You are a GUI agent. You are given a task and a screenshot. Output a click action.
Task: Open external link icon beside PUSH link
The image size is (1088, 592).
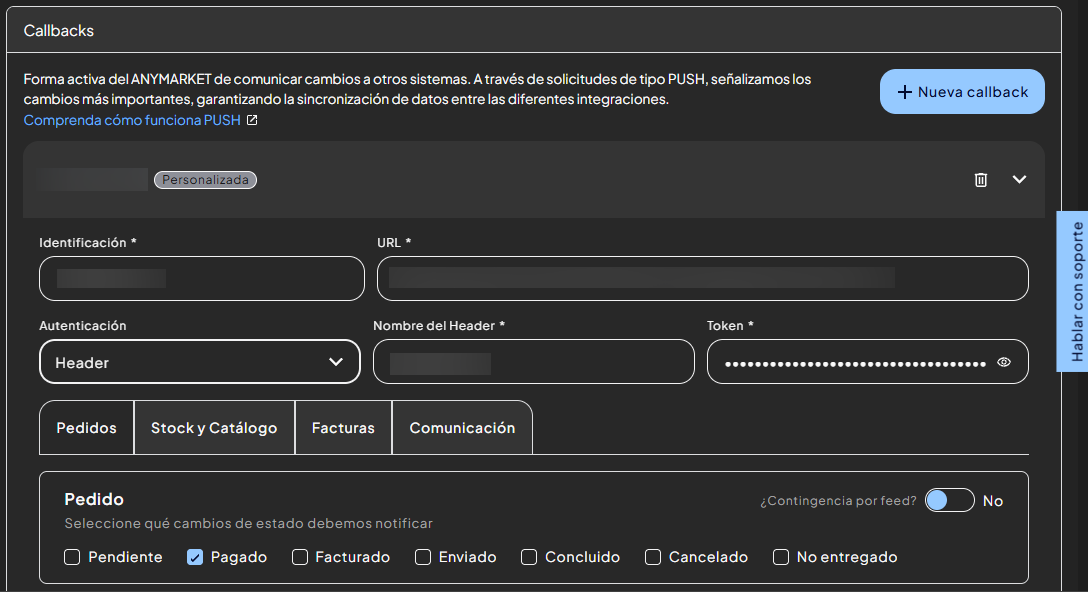coord(253,120)
